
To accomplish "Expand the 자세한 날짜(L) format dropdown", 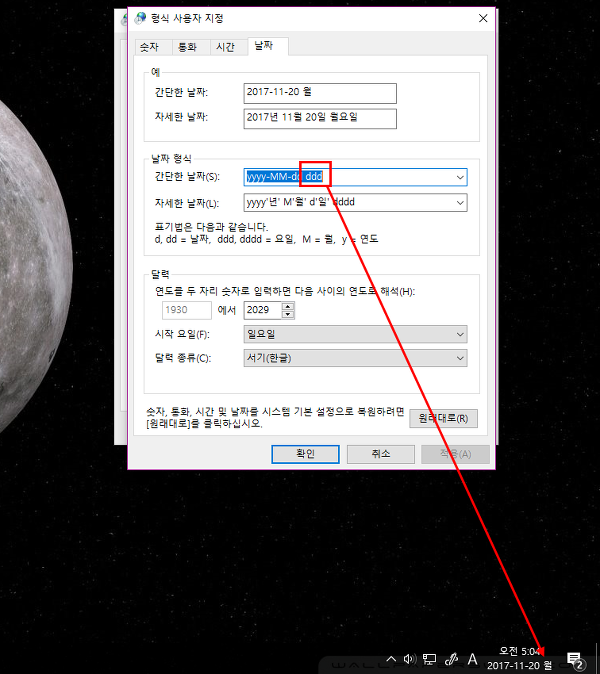I will (x=460, y=202).
